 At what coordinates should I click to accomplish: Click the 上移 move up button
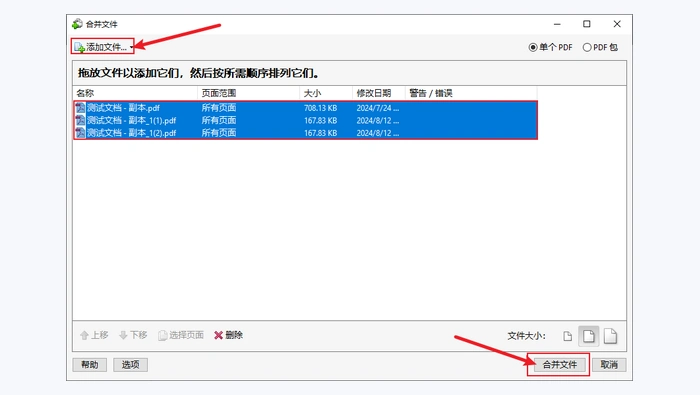(x=94, y=335)
